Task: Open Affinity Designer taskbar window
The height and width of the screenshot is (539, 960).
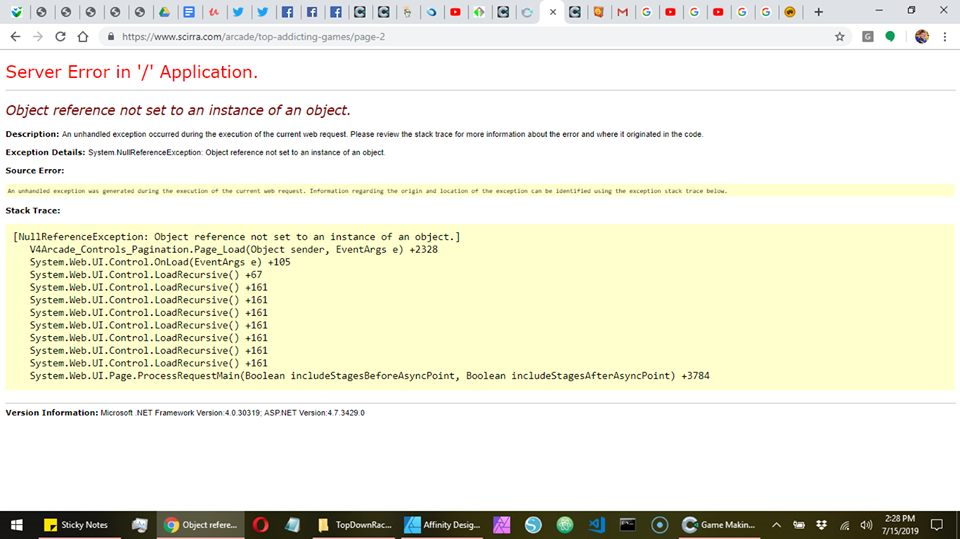Action: (x=443, y=524)
